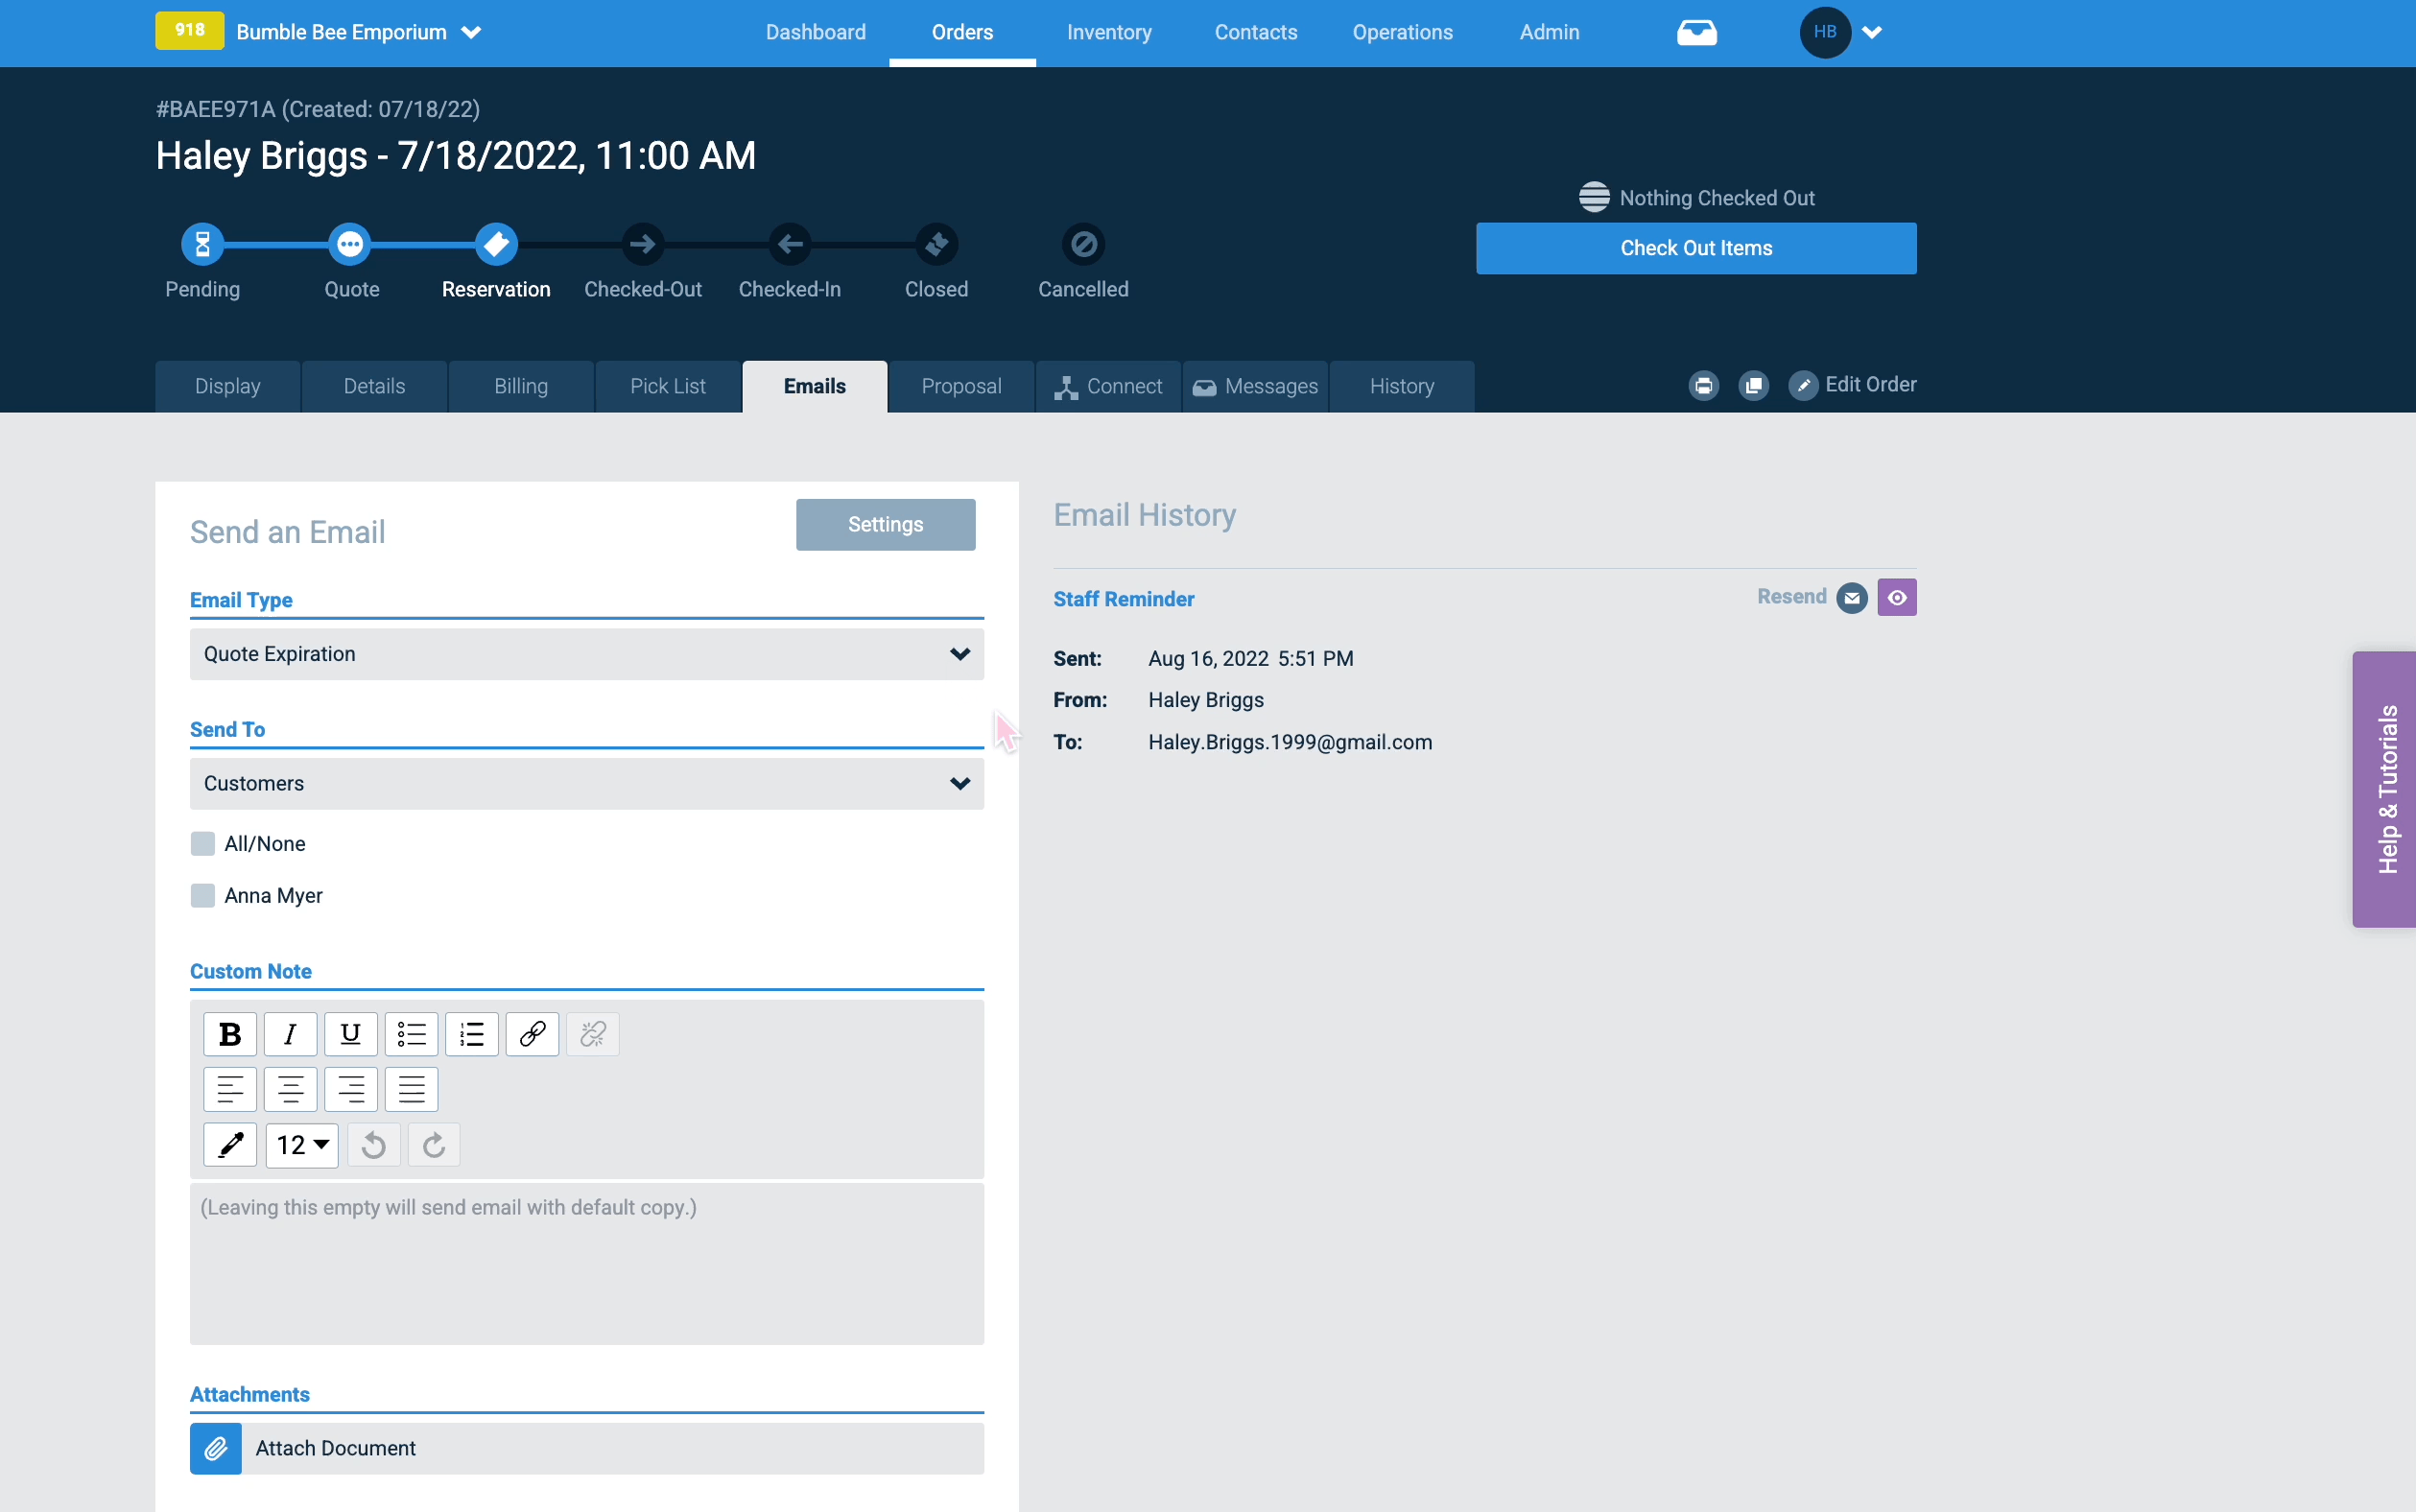The width and height of the screenshot is (2416, 1512).
Task: Open the font size 12 dropdown
Action: [x=302, y=1145]
